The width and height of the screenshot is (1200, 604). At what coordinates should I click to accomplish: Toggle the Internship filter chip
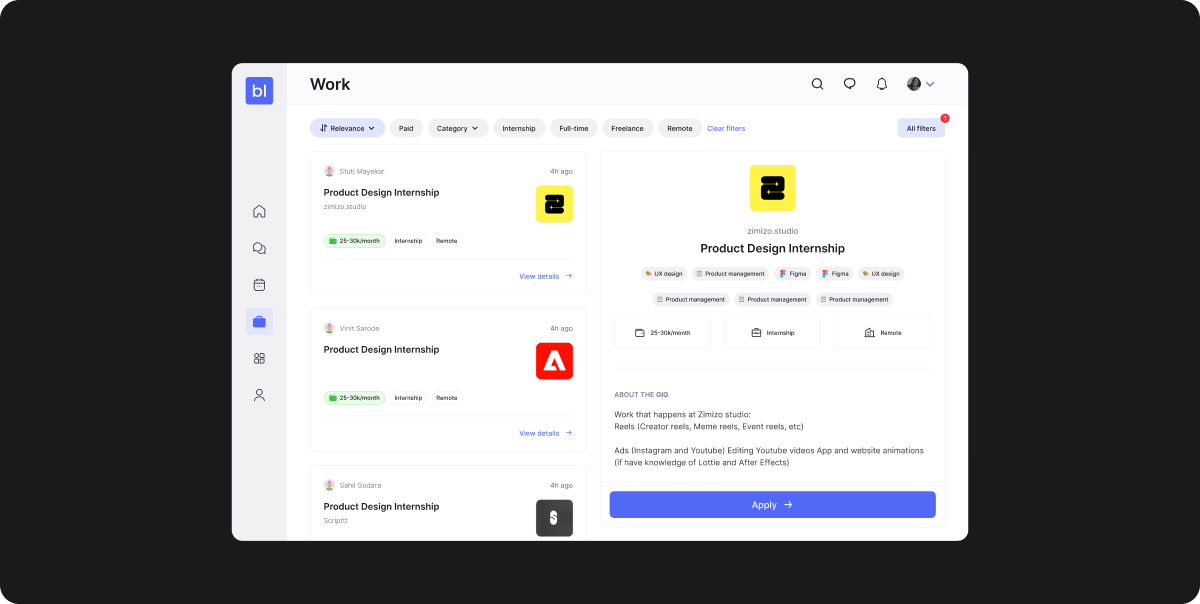[x=519, y=128]
